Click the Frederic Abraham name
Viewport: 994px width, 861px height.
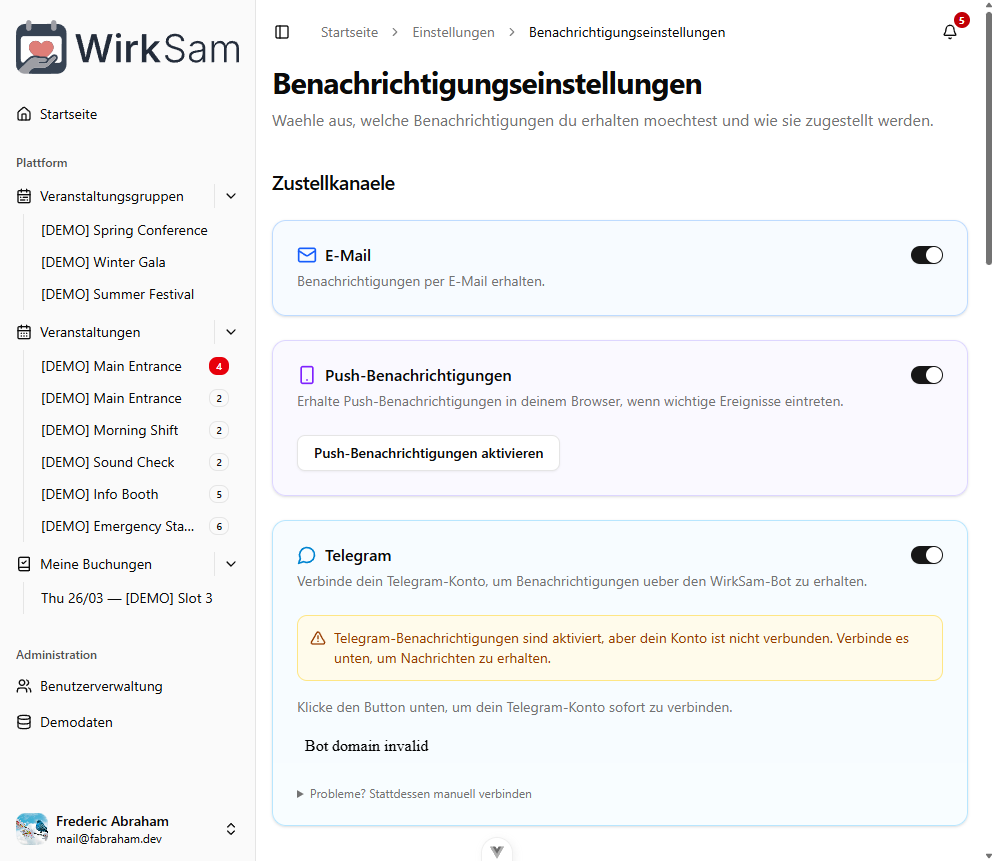(x=112, y=821)
